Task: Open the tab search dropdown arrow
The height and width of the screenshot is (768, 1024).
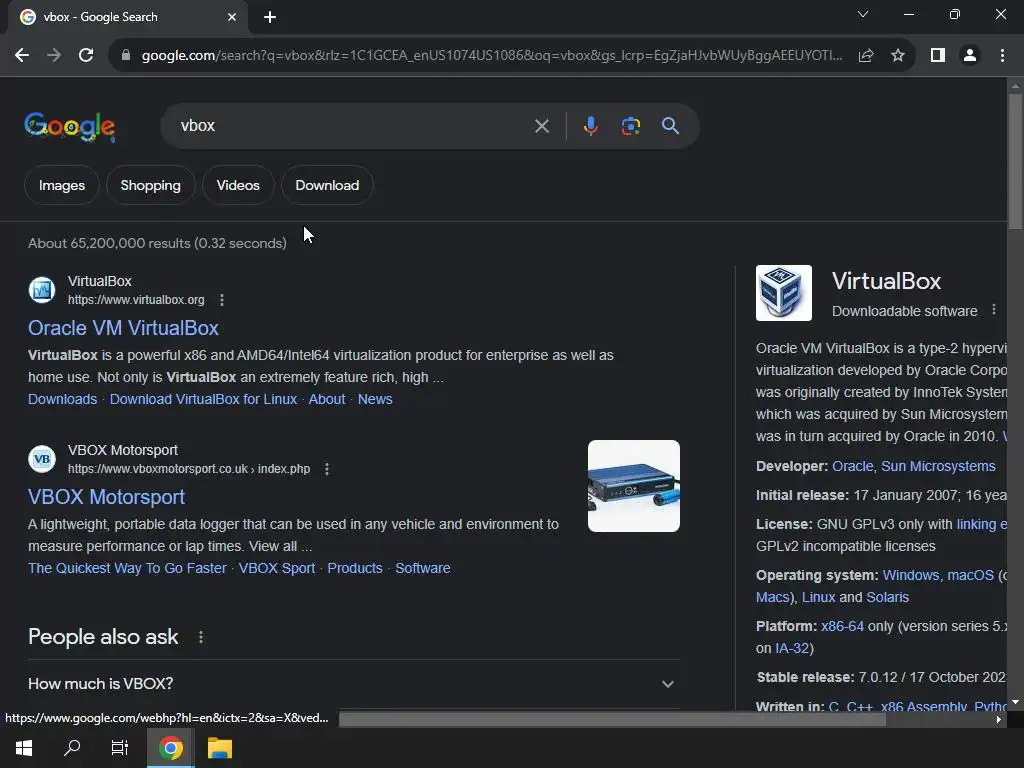Action: (863, 14)
